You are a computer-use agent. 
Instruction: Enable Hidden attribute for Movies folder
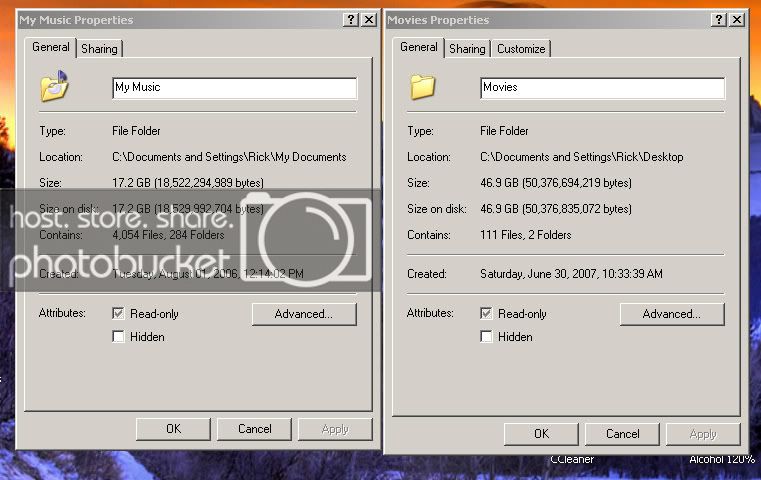pyautogui.click(x=487, y=337)
